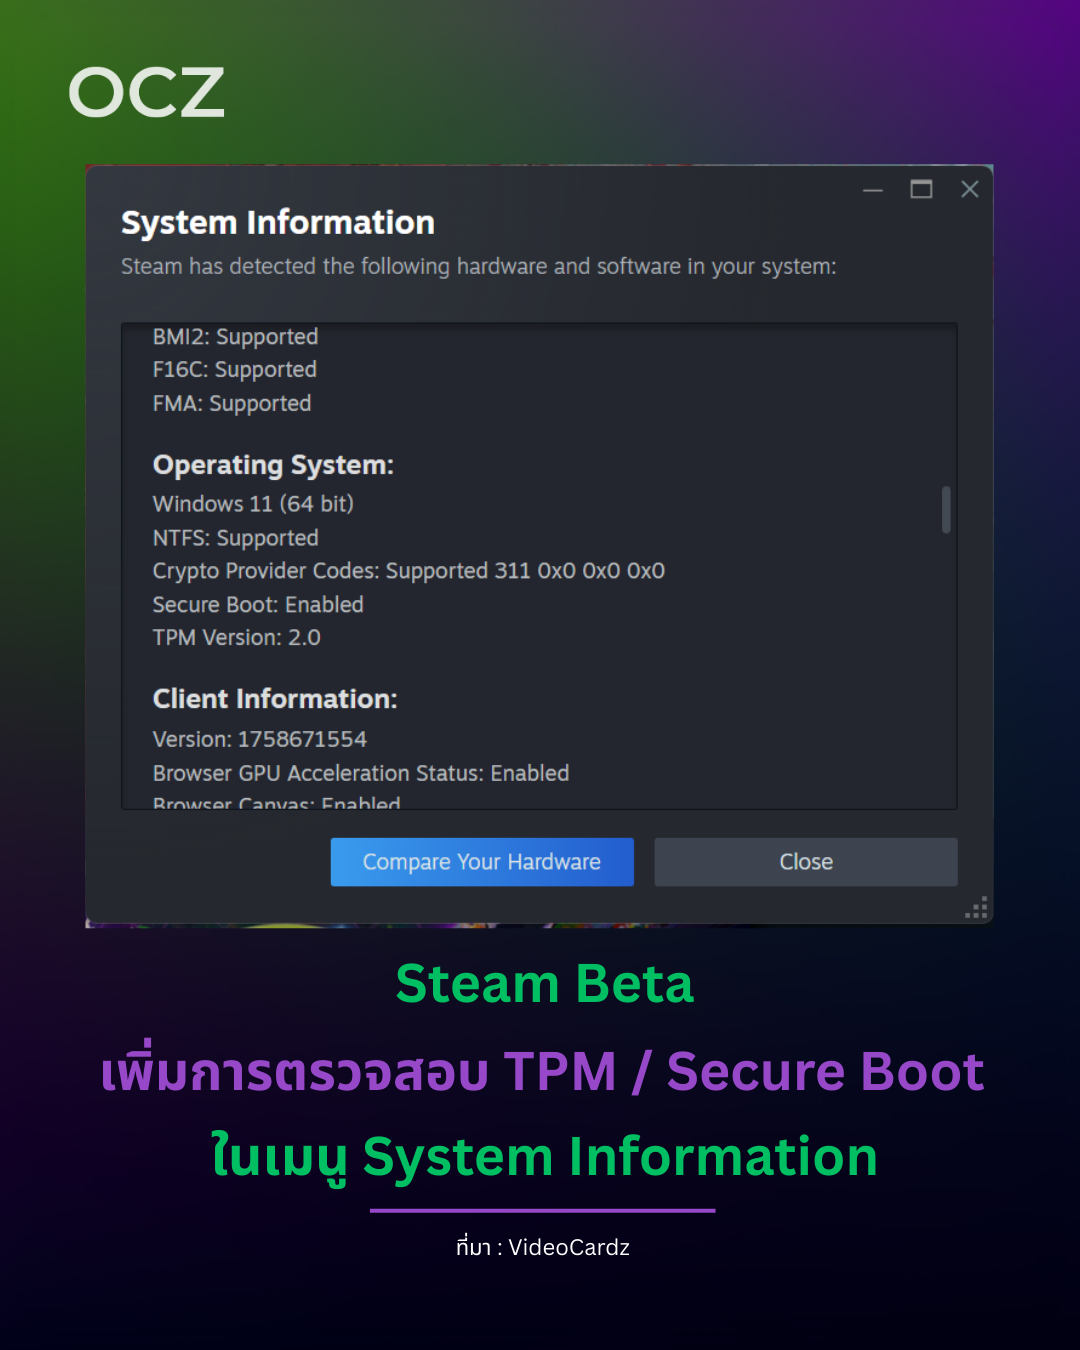
Task: Close the dialog with the X icon
Action: tap(969, 189)
